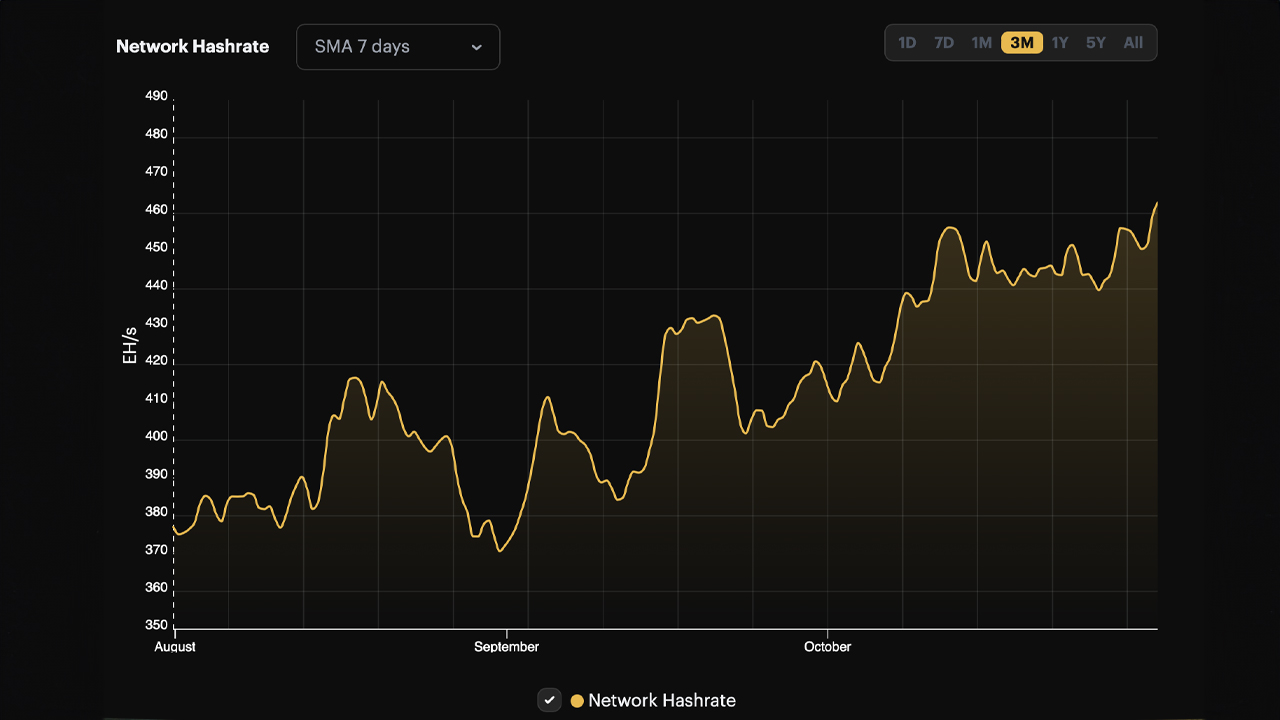1280x720 pixels.
Task: Open the SMA 7 days dropdown
Action: pyautogui.click(x=397, y=46)
